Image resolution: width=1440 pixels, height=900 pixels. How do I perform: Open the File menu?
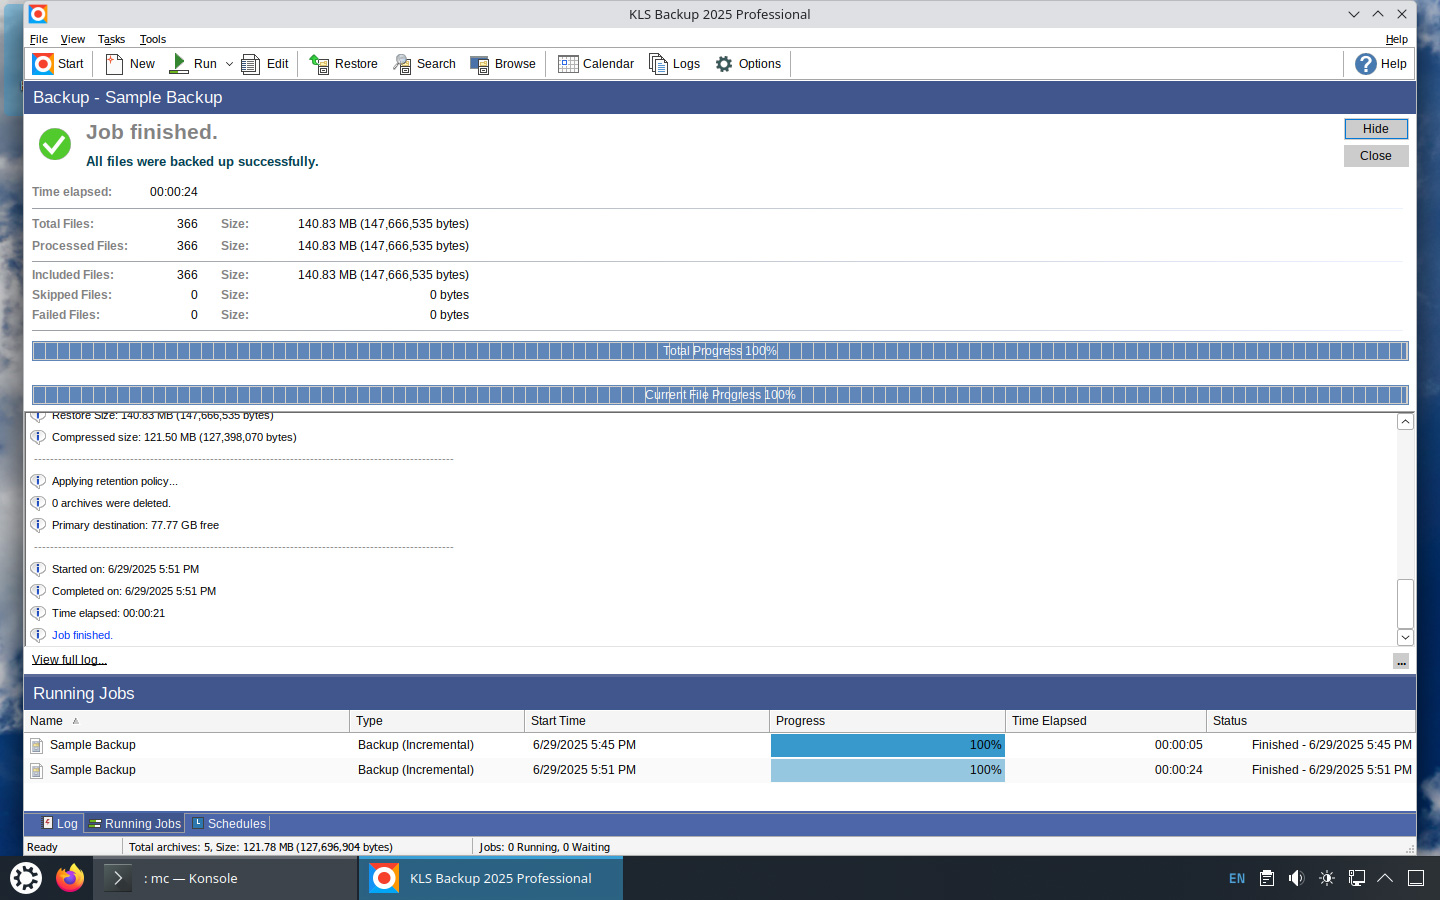click(x=38, y=39)
